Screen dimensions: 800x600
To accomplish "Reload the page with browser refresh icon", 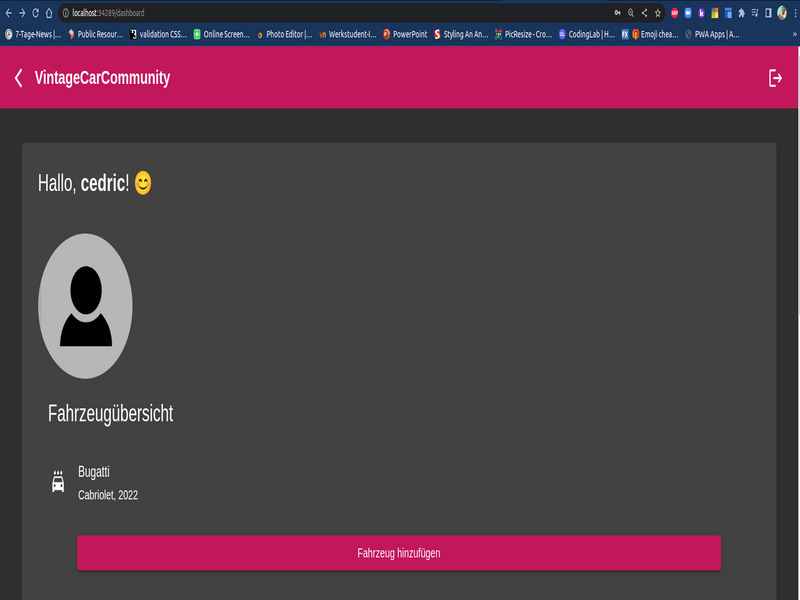I will coord(36,13).
